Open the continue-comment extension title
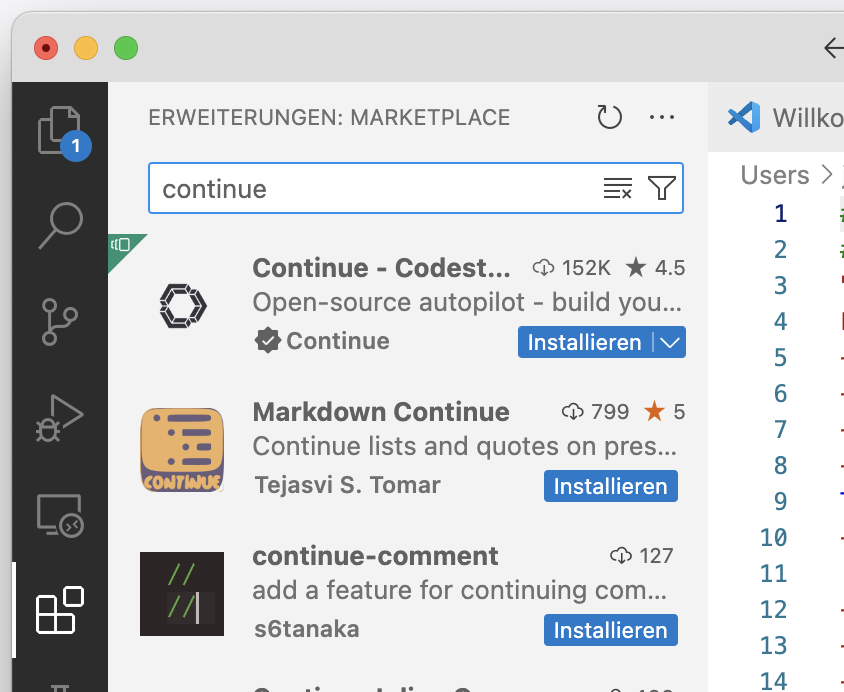Screen dimensions: 844x692 click(x=375, y=556)
